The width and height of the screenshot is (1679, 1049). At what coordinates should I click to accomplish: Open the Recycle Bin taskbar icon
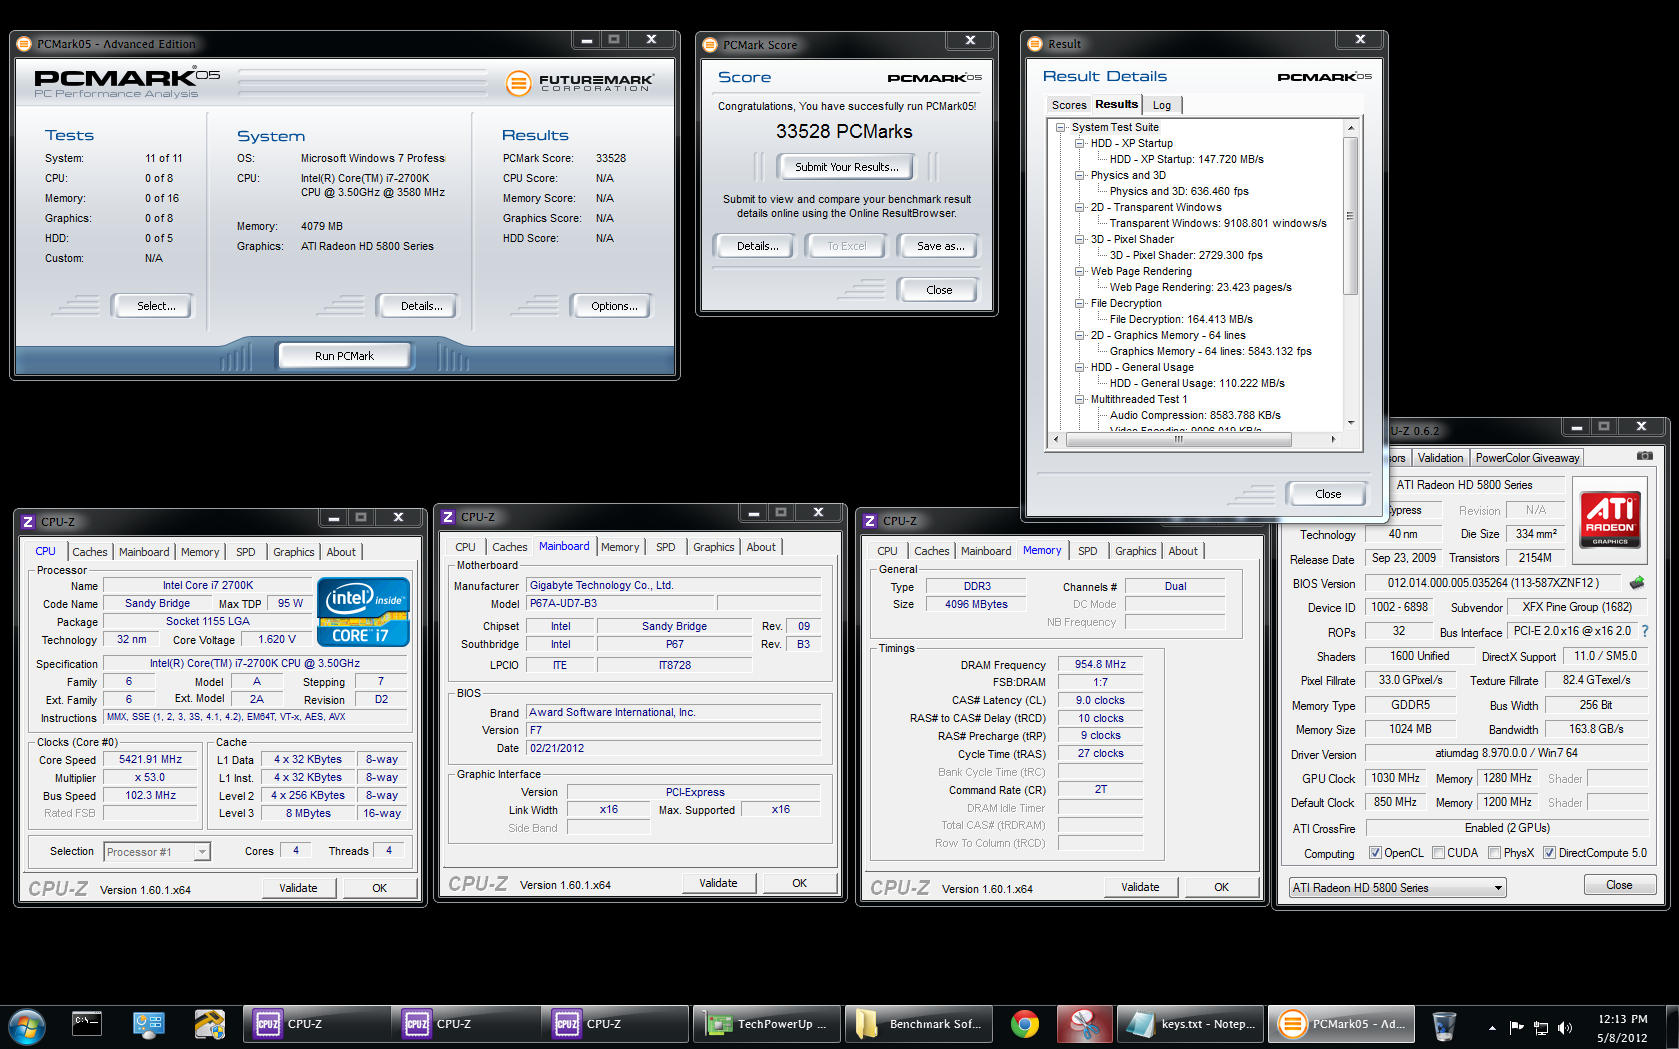pos(1444,1025)
